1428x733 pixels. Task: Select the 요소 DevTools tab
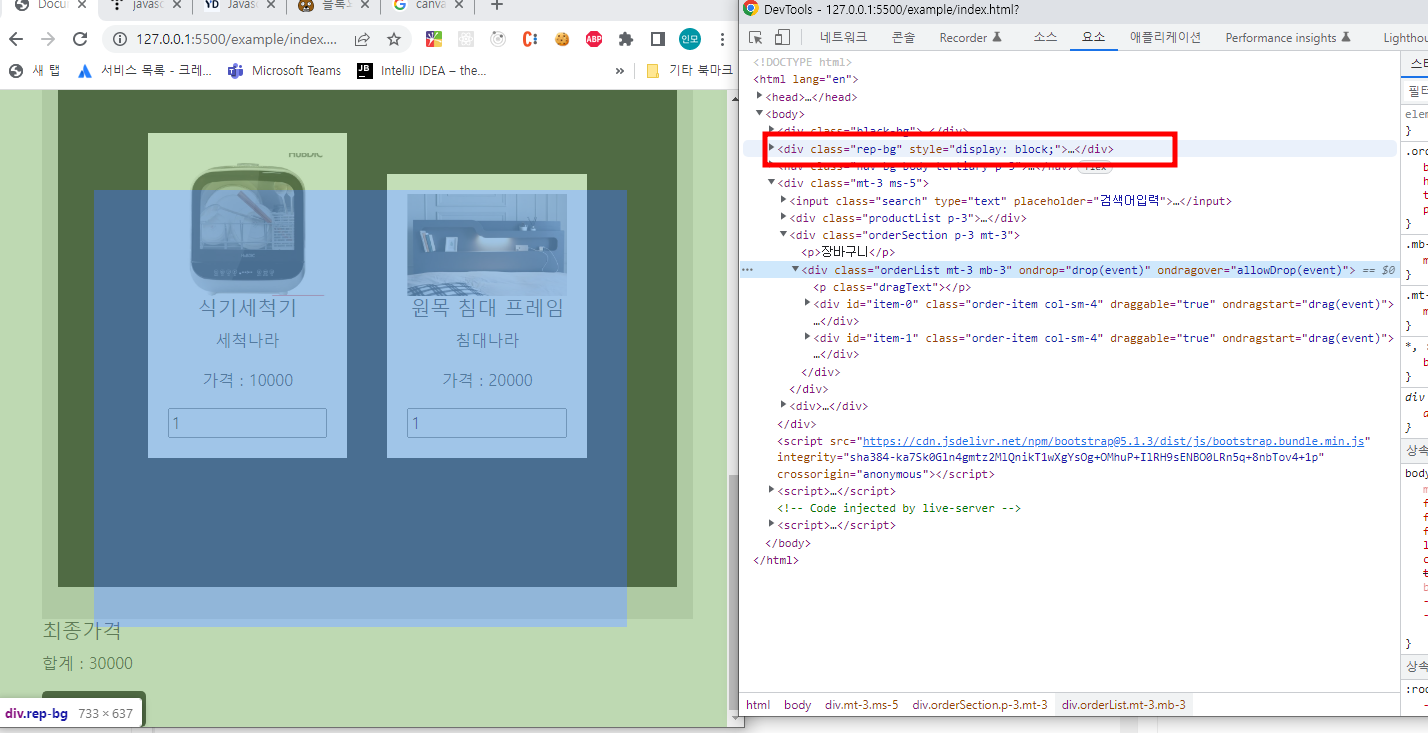click(x=1094, y=38)
